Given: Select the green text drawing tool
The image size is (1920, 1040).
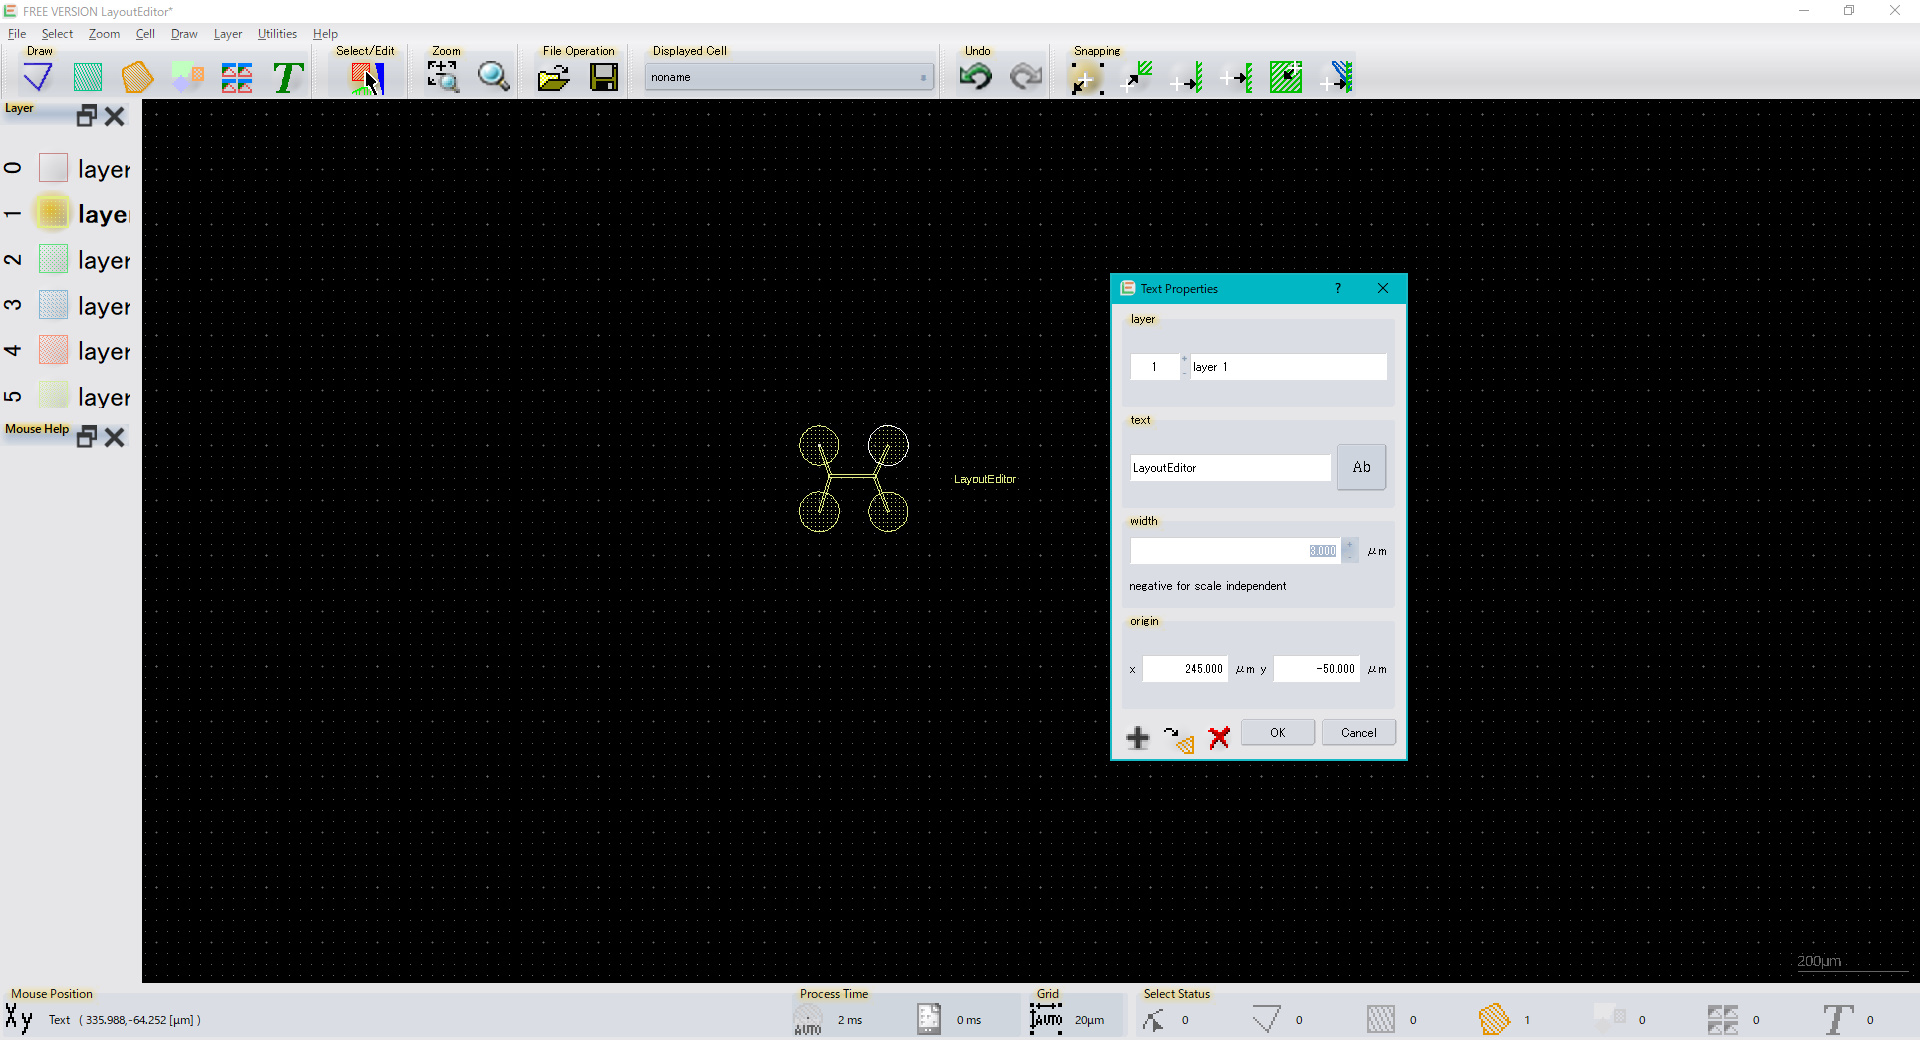Looking at the screenshot, I should tap(288, 77).
